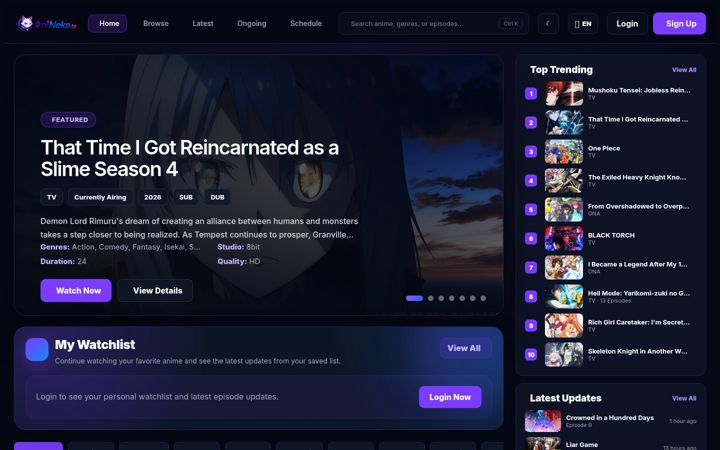Screen dimensions: 720x450
Task: Click the Login button in header
Action: click(x=627, y=23)
